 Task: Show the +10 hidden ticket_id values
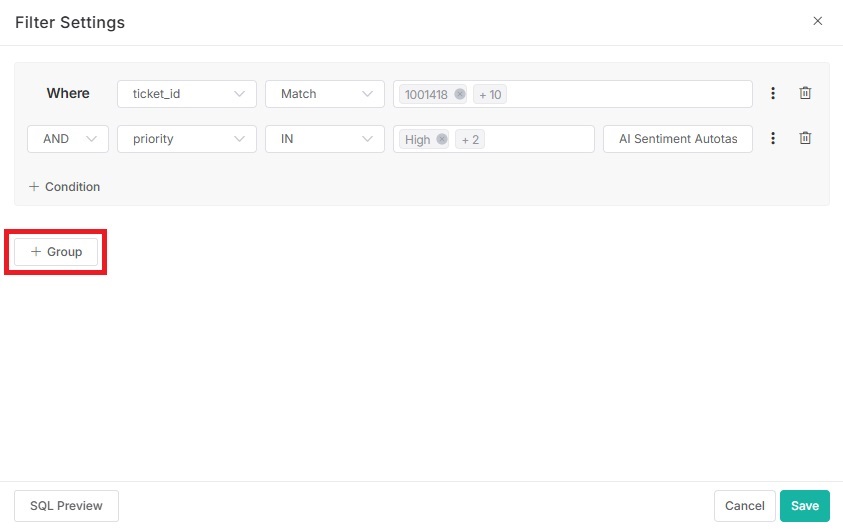coord(490,94)
